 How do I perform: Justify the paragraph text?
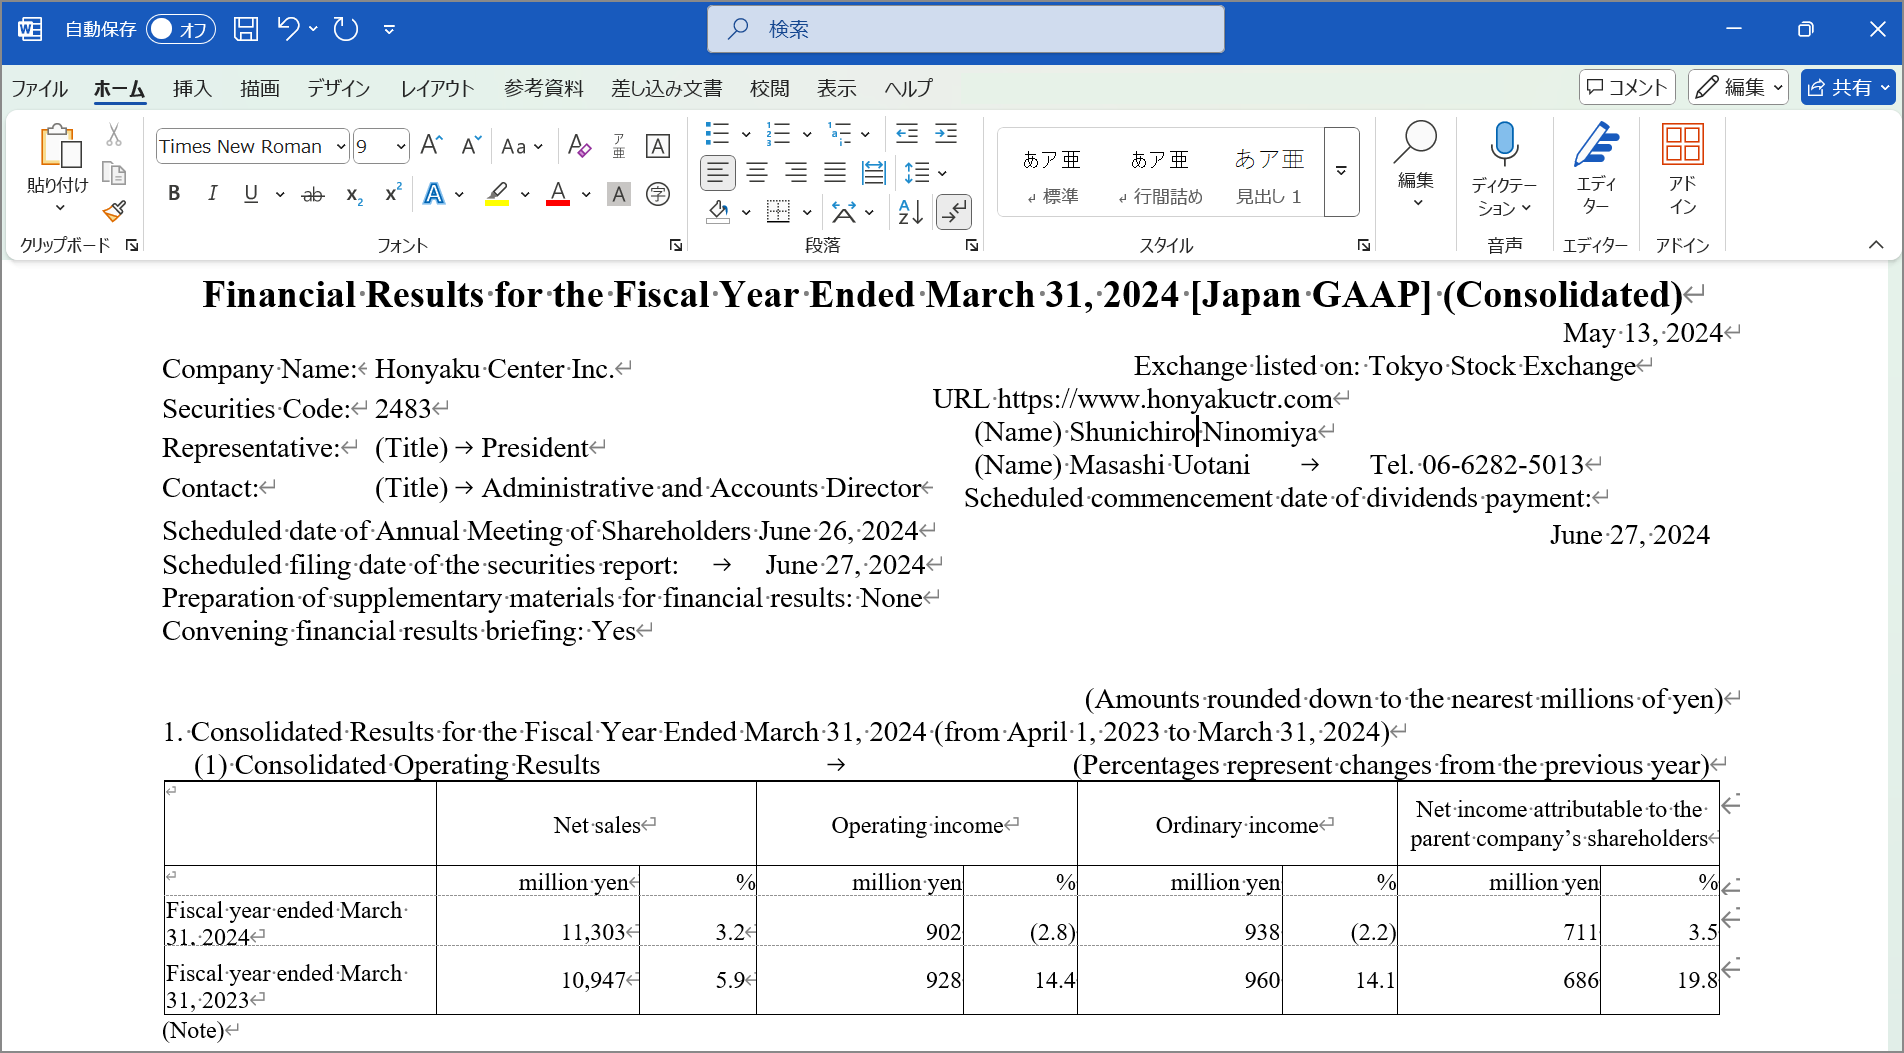point(835,173)
